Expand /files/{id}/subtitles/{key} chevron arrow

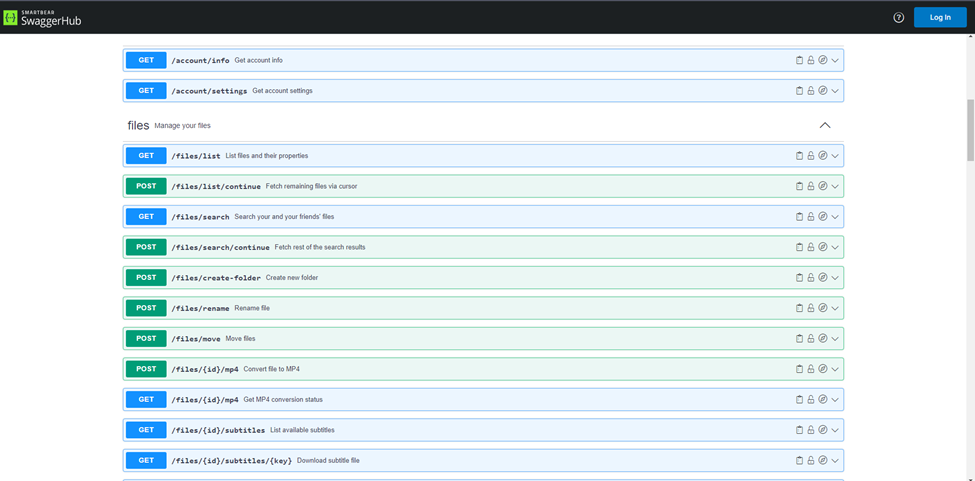coord(835,461)
